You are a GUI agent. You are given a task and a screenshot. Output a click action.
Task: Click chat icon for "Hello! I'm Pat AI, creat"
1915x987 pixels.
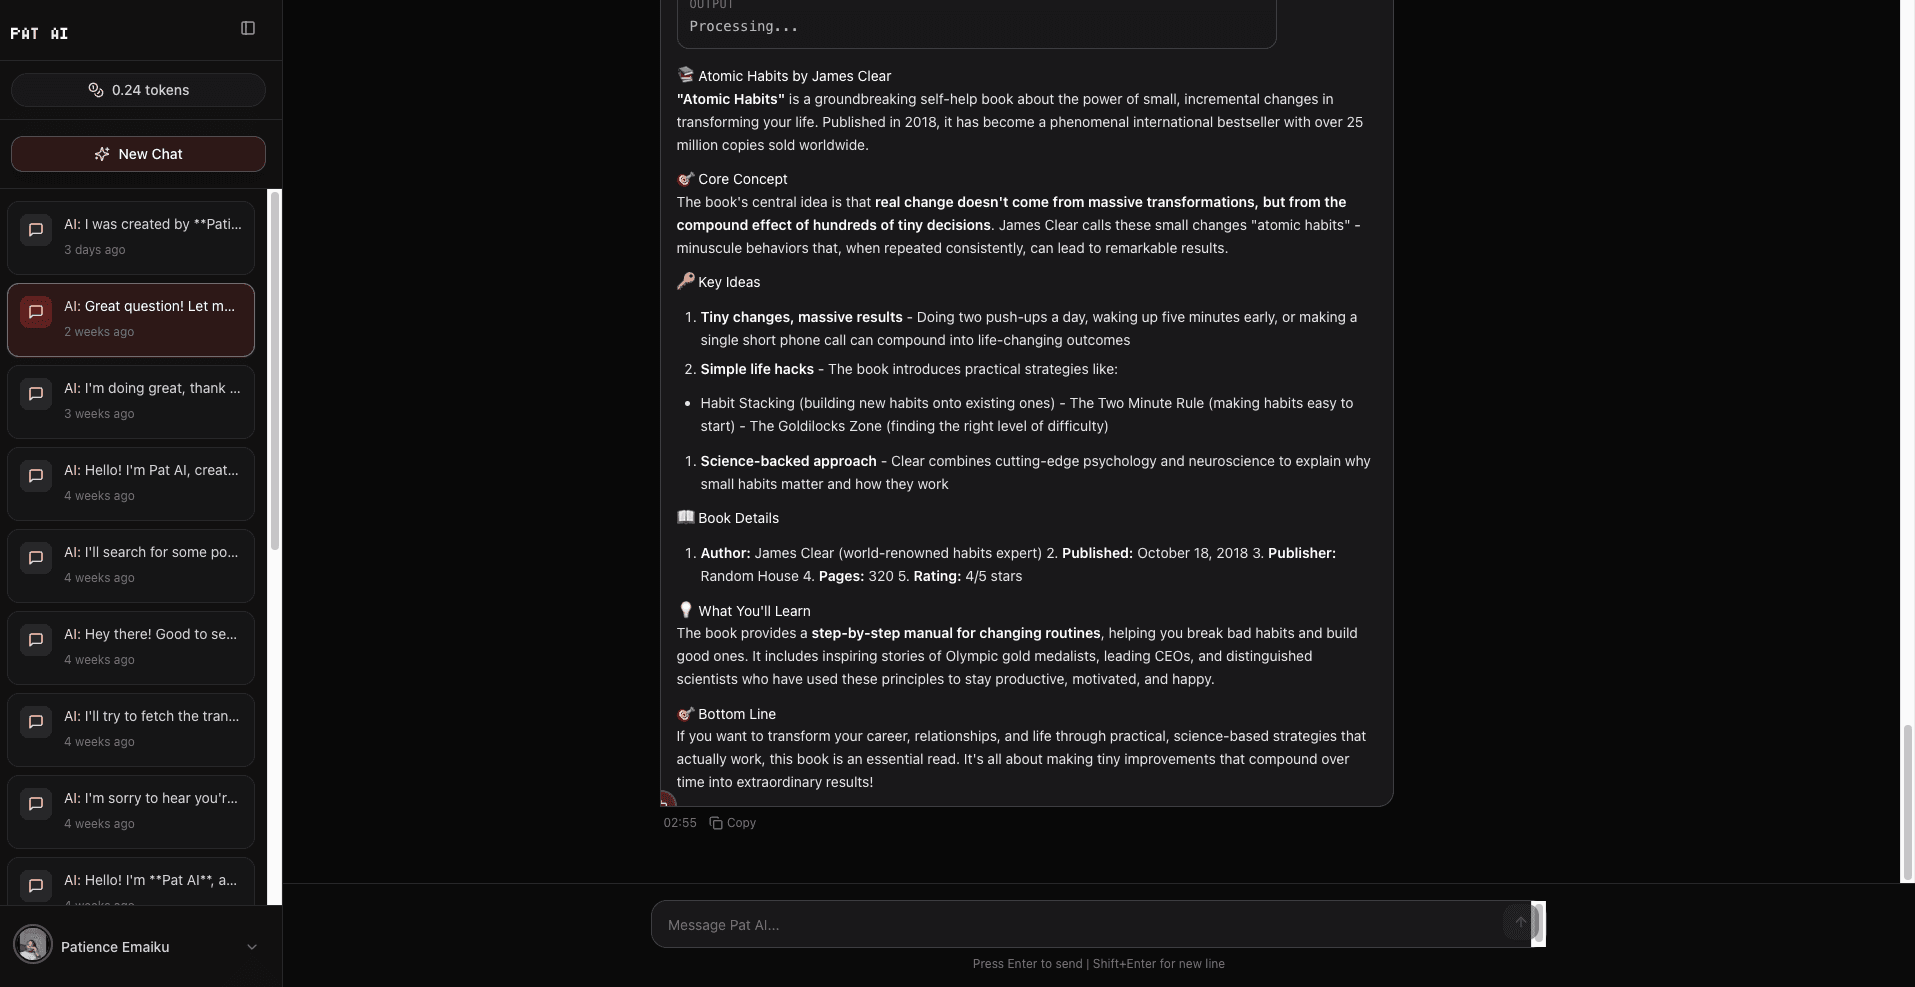click(x=36, y=476)
